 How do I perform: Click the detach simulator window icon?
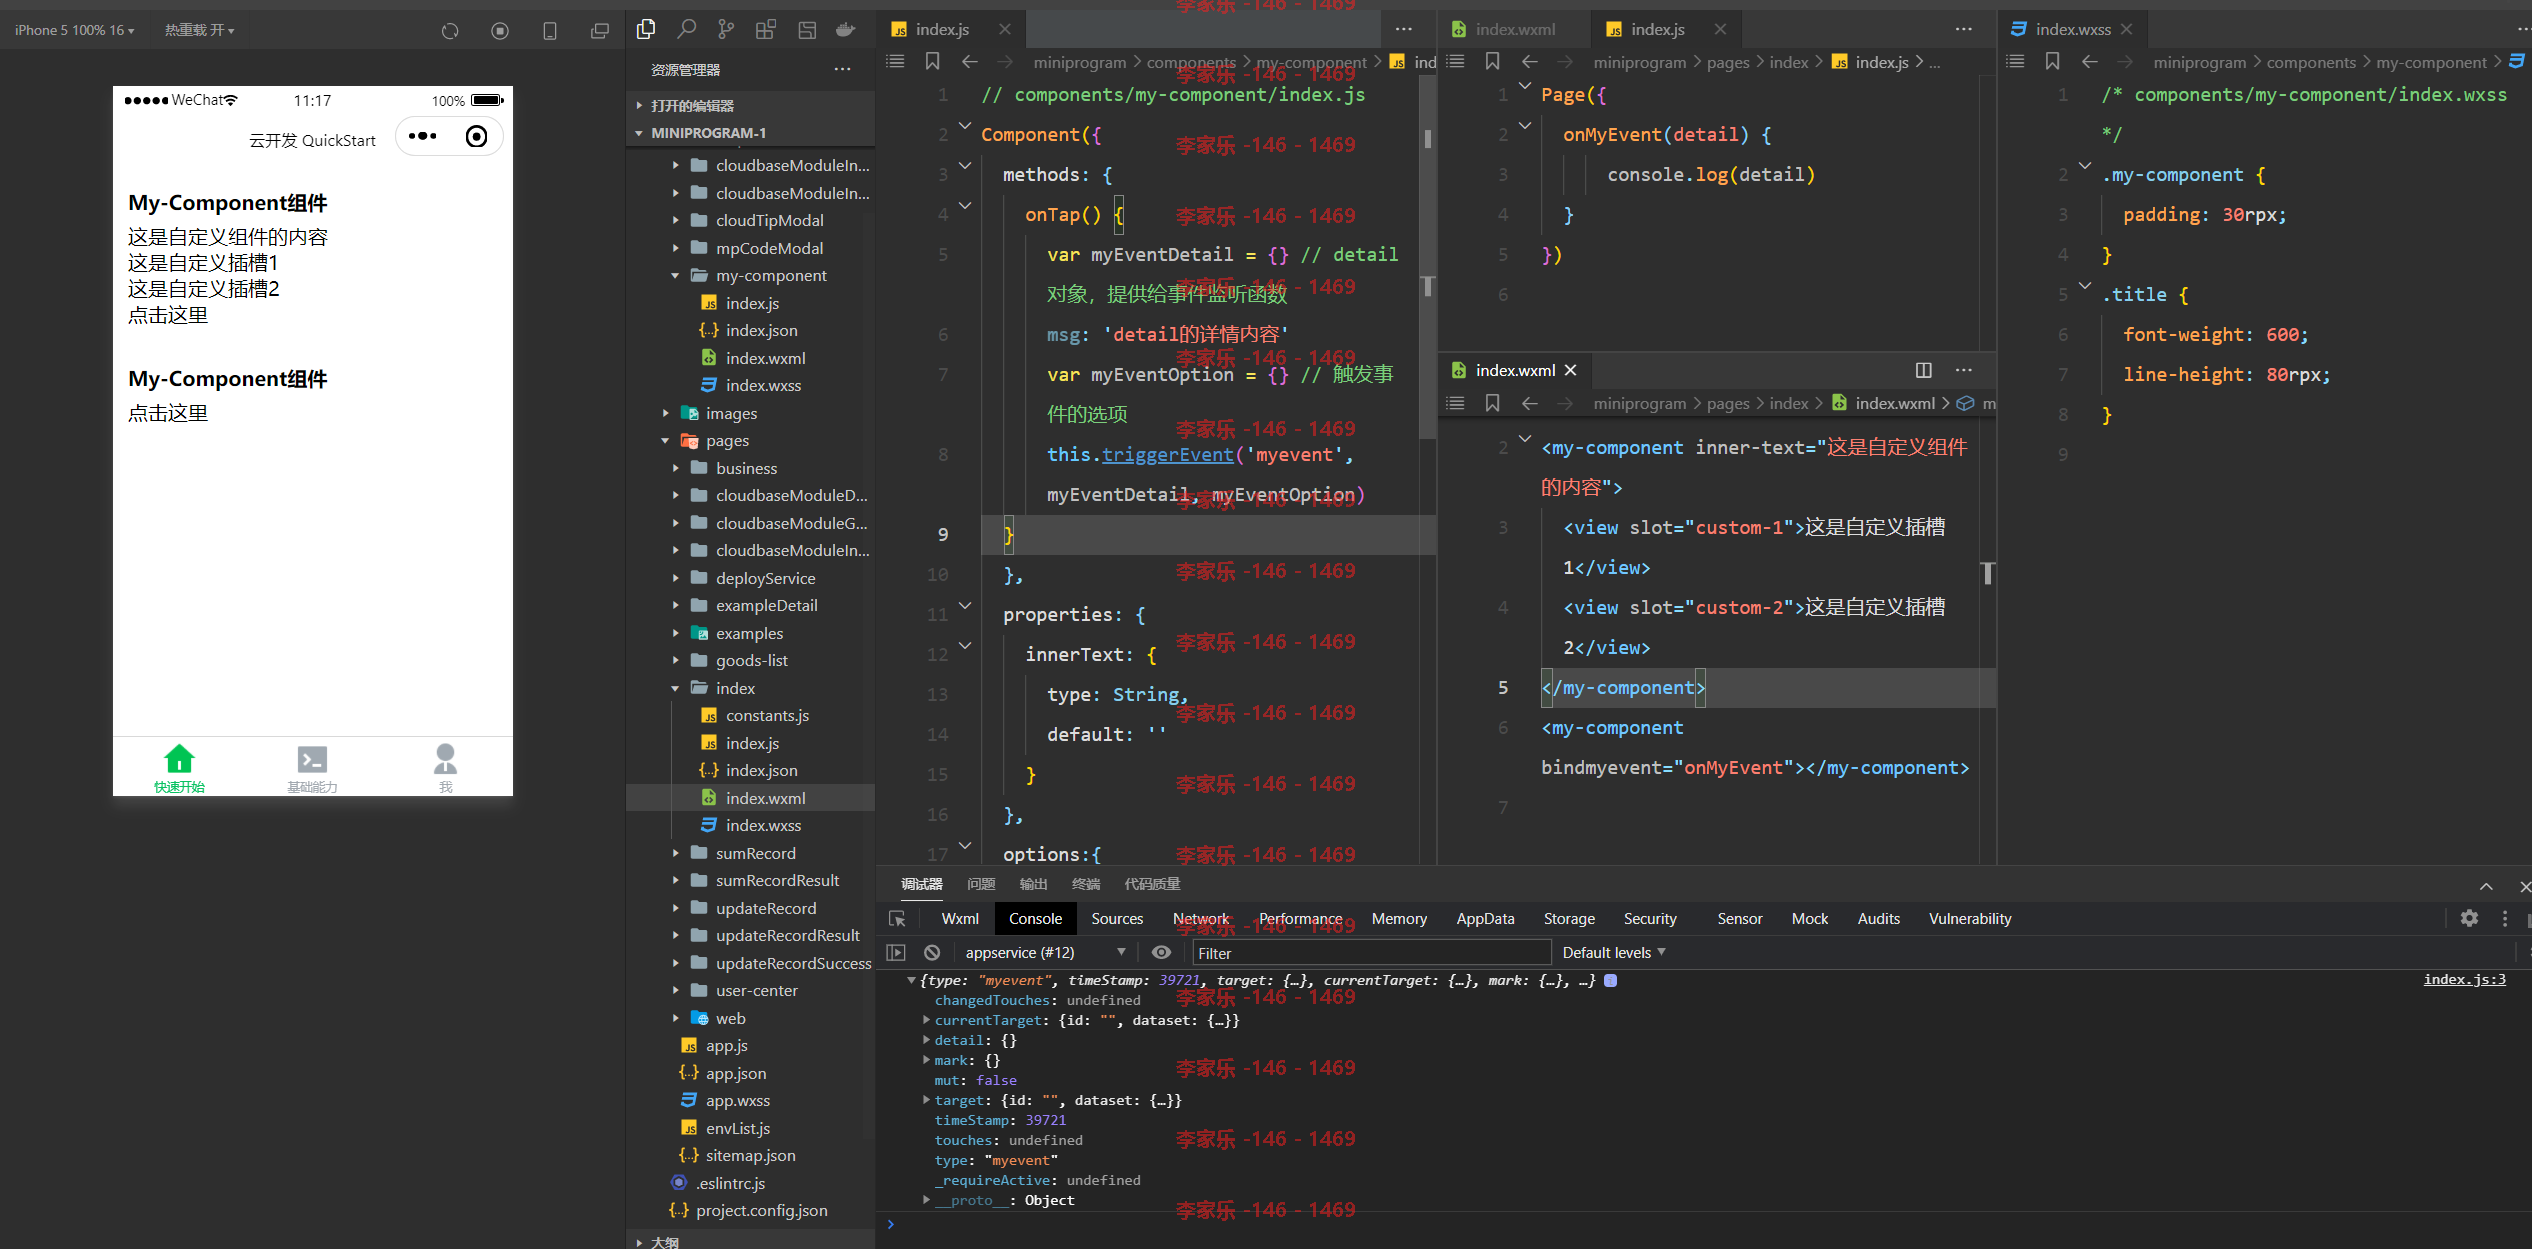point(600,31)
